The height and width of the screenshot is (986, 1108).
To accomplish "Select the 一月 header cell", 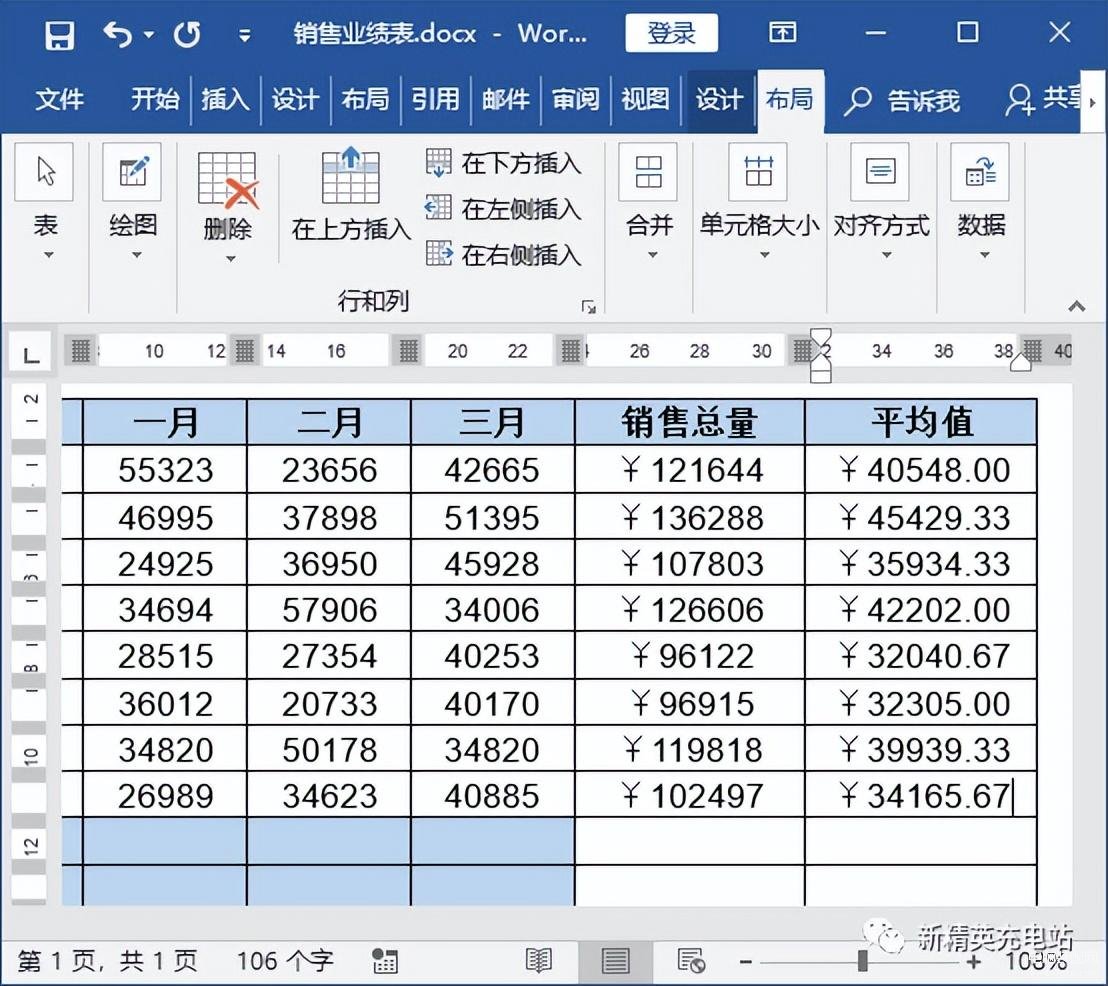I will [165, 423].
